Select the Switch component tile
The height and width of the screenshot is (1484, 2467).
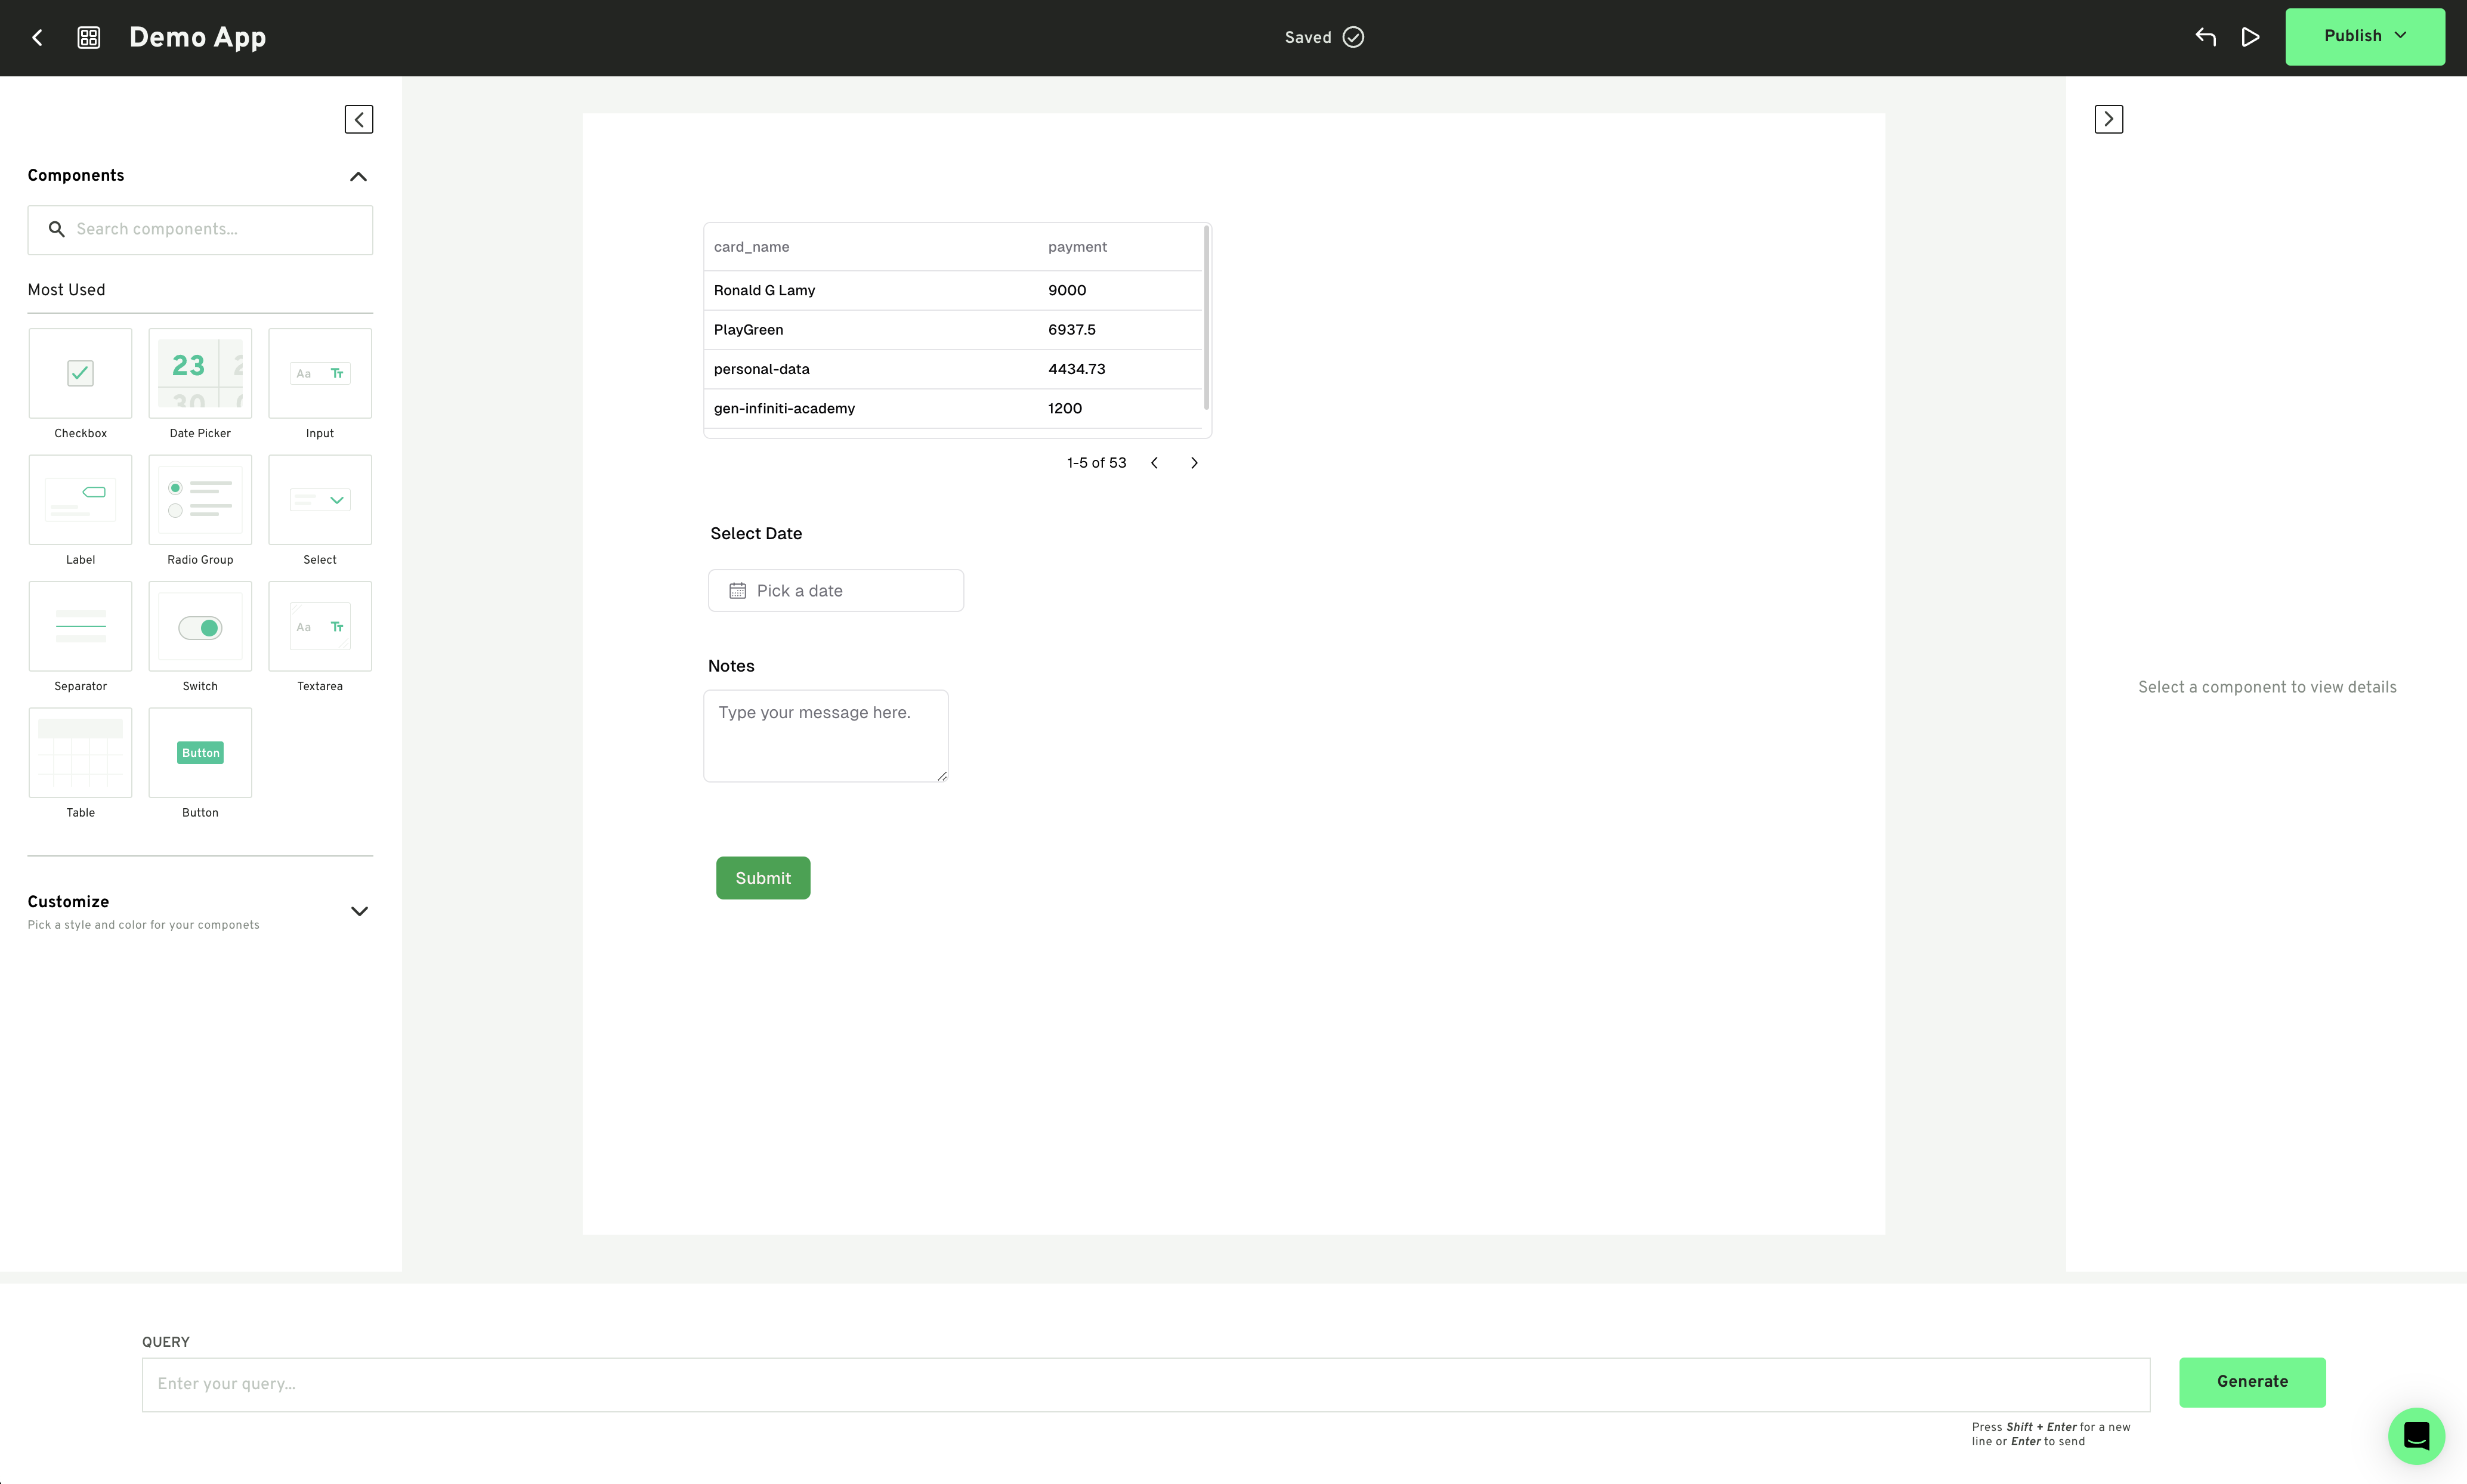point(200,627)
